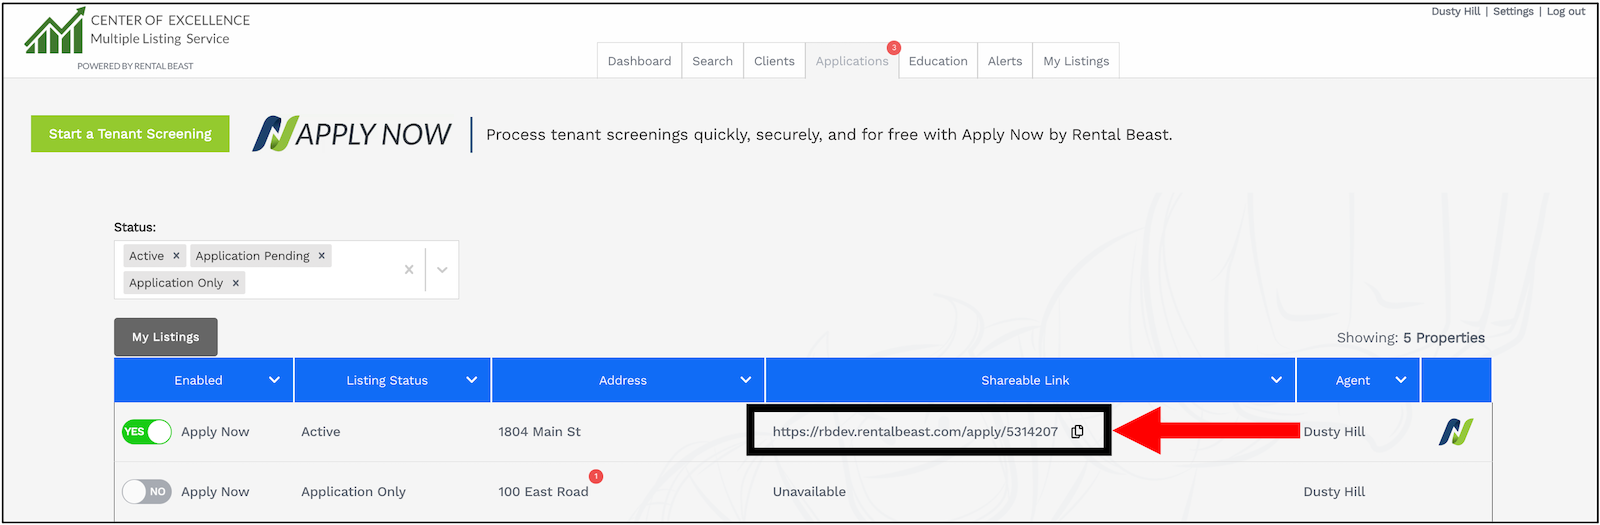Image resolution: width=1600 pixels, height=525 pixels.
Task: Click notification badge on 100 East Road
Action: 596,476
